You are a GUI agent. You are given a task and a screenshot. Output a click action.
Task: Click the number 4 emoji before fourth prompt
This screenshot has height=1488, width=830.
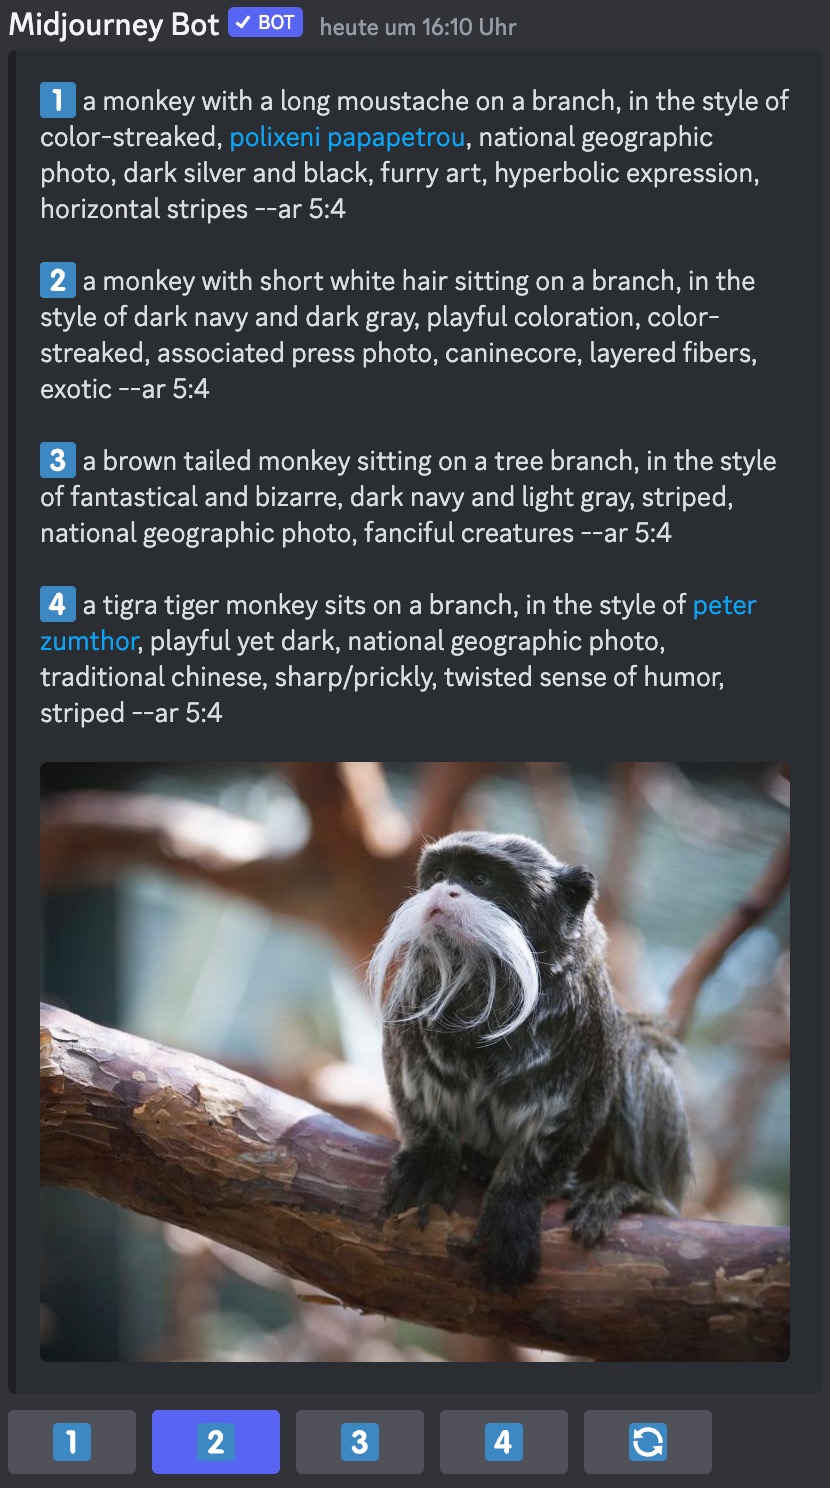click(x=57, y=604)
